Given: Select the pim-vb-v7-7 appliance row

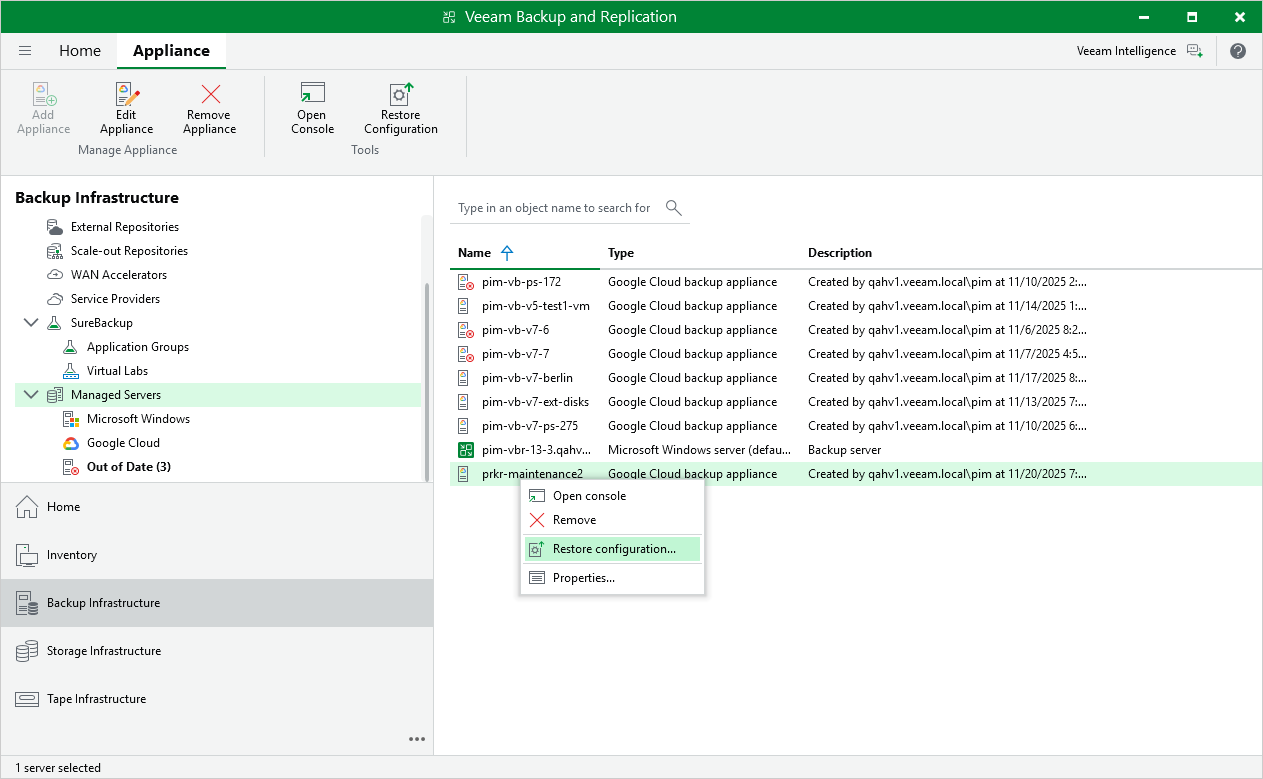Looking at the screenshot, I should pyautogui.click(x=855, y=354).
